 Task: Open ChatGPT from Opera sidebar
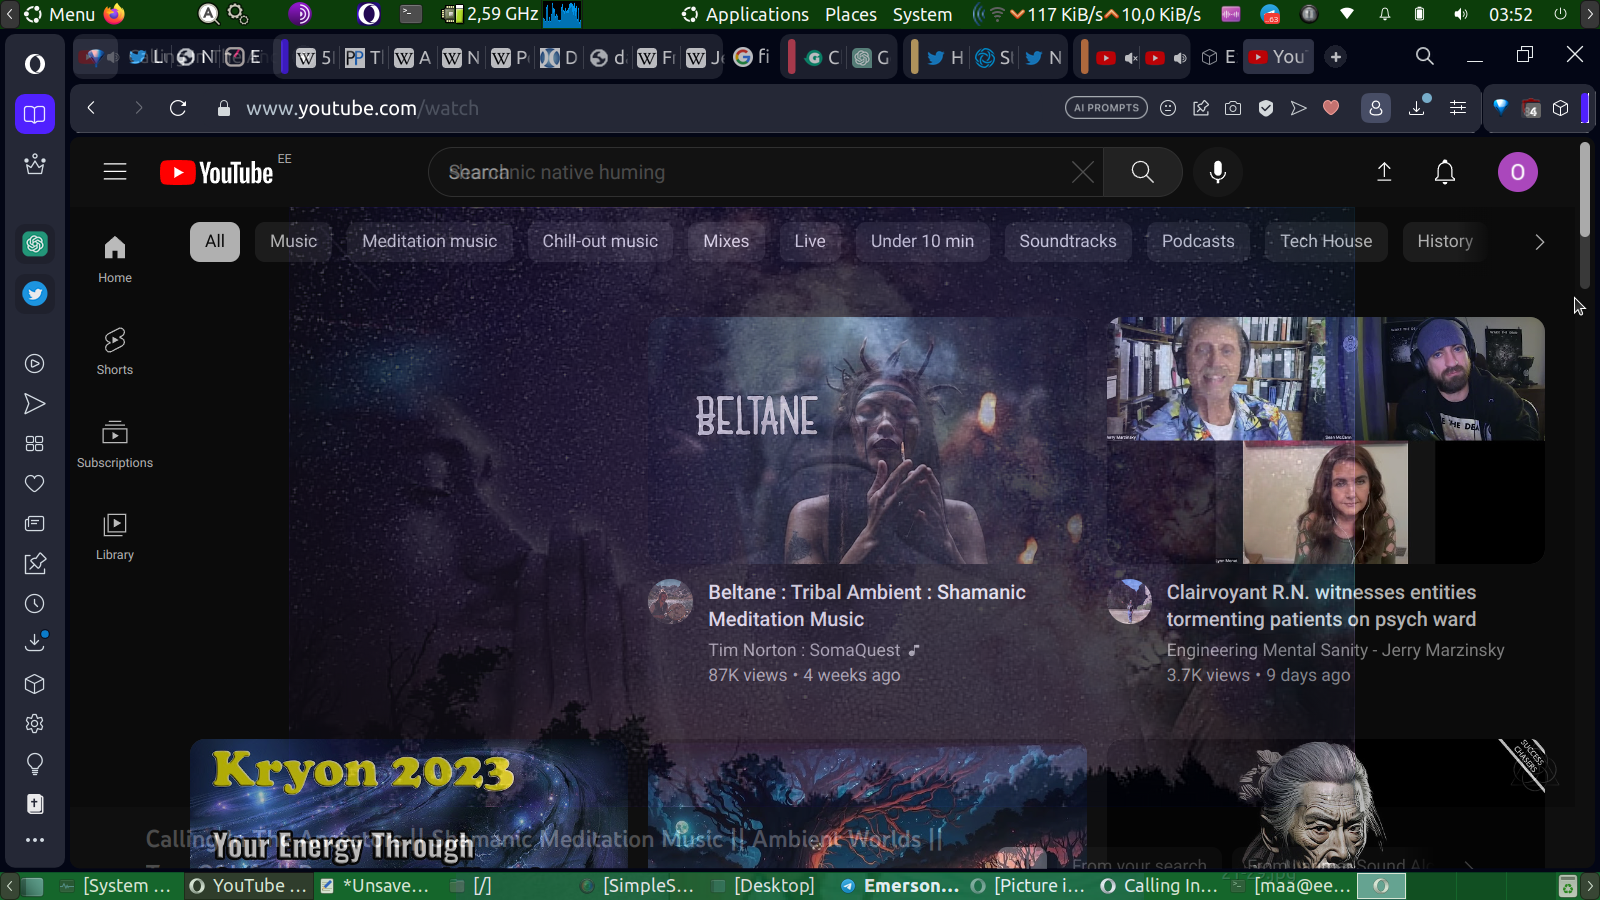(x=35, y=244)
